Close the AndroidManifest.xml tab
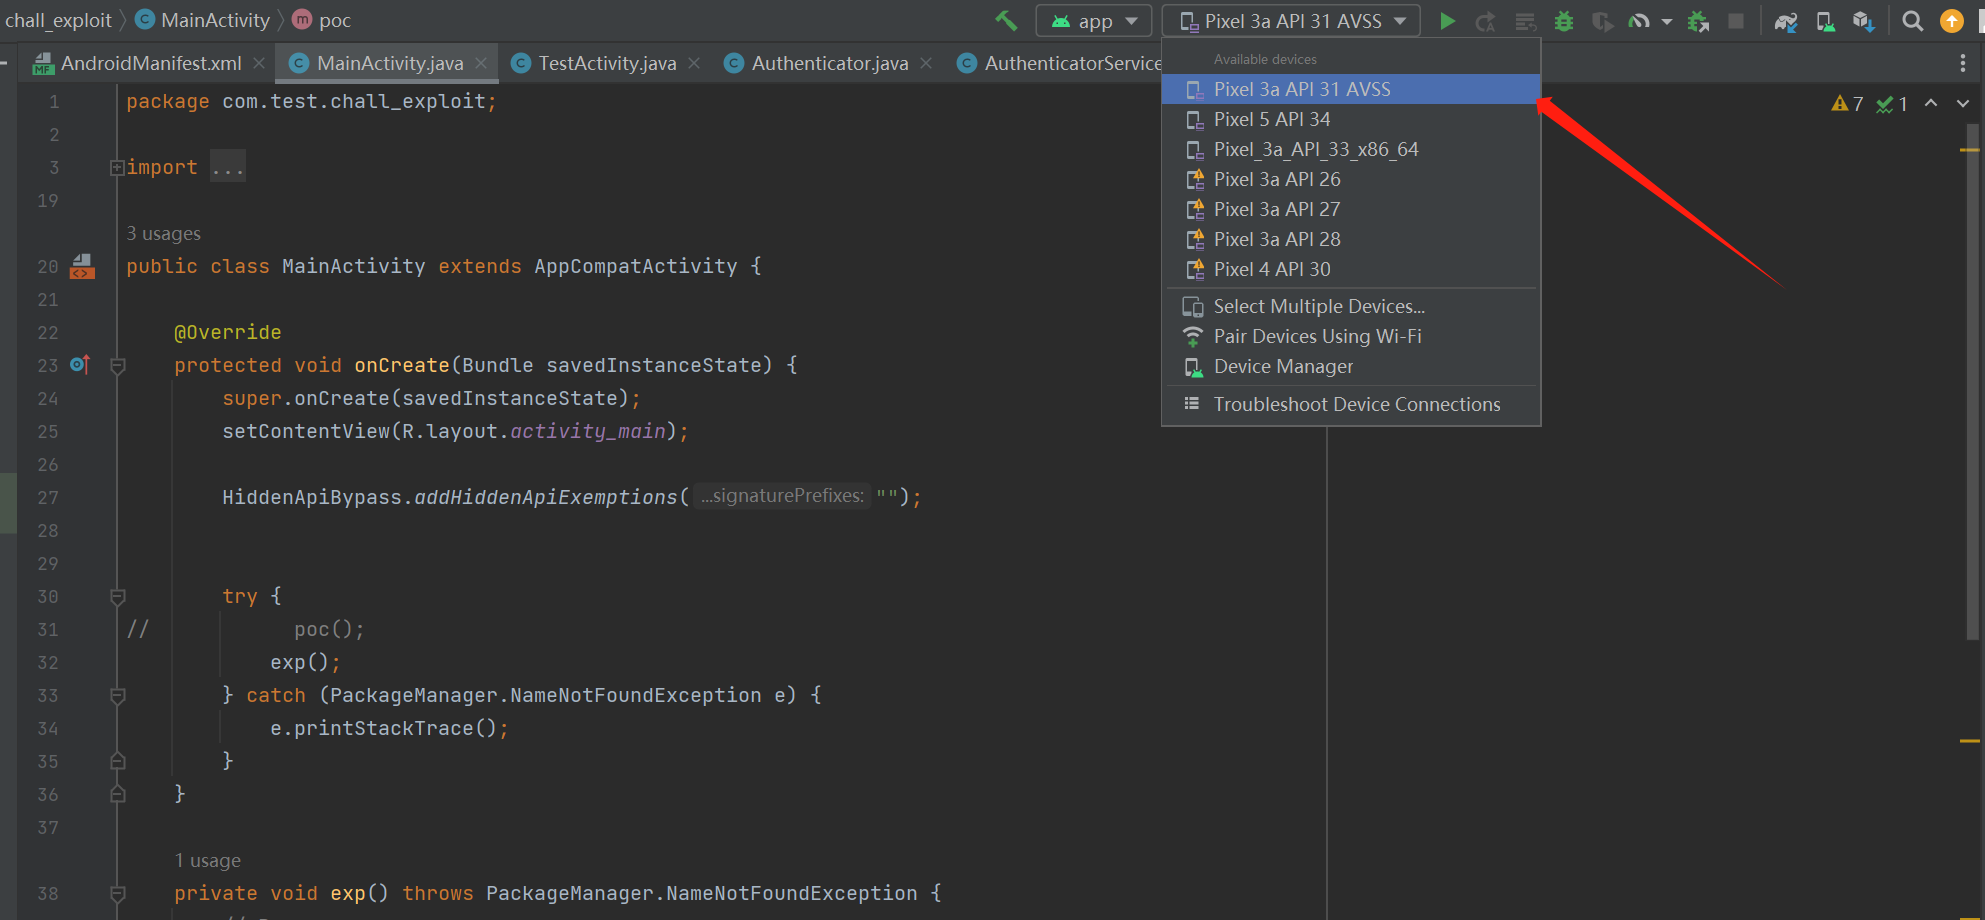1985x920 pixels. (259, 63)
